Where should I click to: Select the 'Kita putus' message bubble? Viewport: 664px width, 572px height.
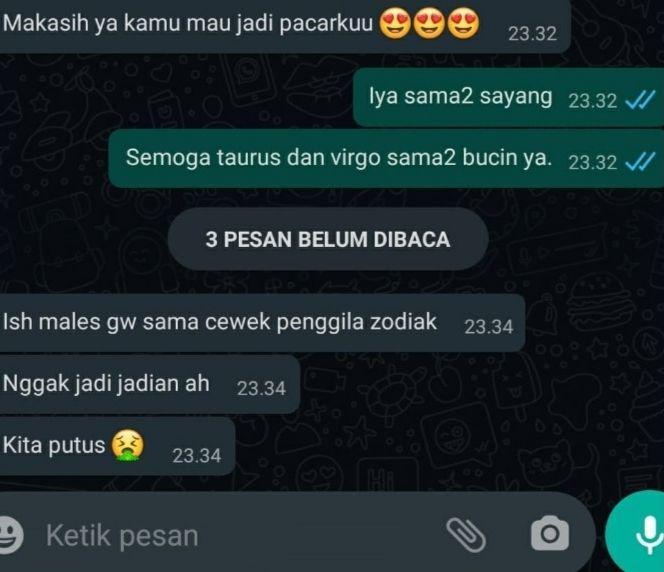coord(117,446)
